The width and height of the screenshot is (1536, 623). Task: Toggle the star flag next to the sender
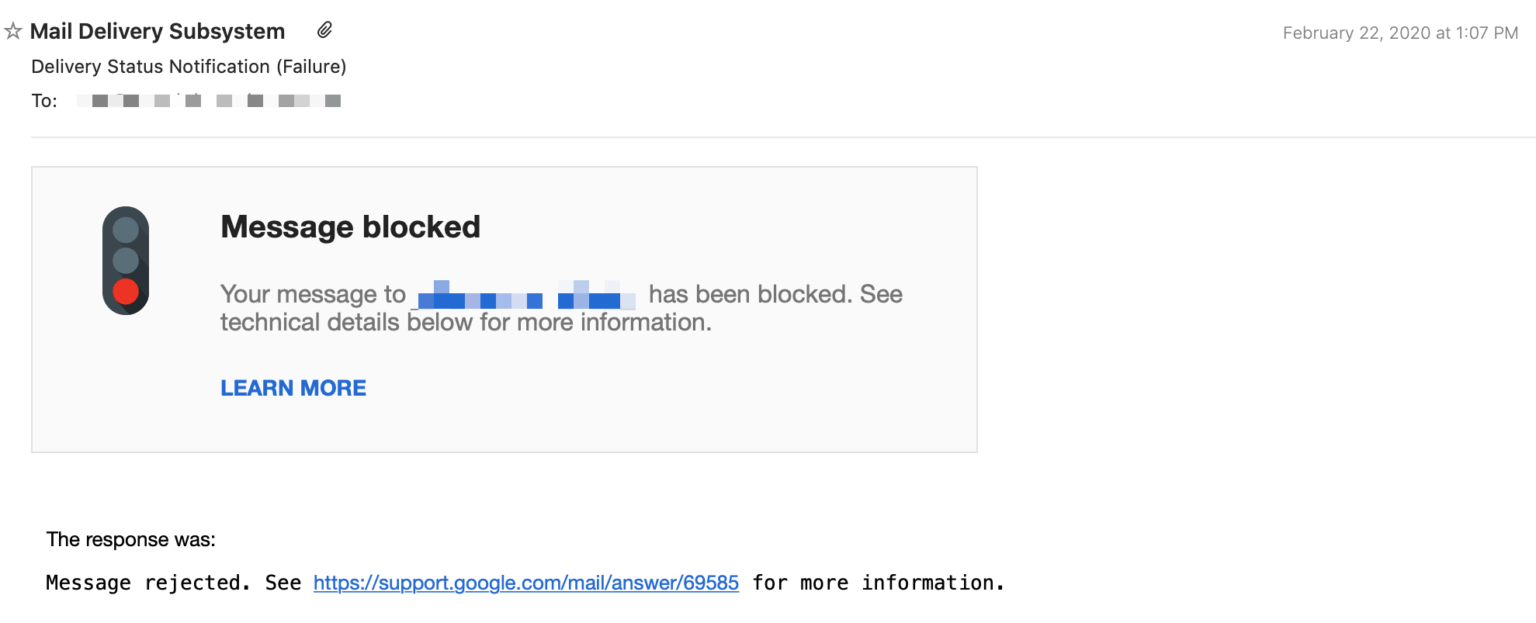(x=13, y=30)
